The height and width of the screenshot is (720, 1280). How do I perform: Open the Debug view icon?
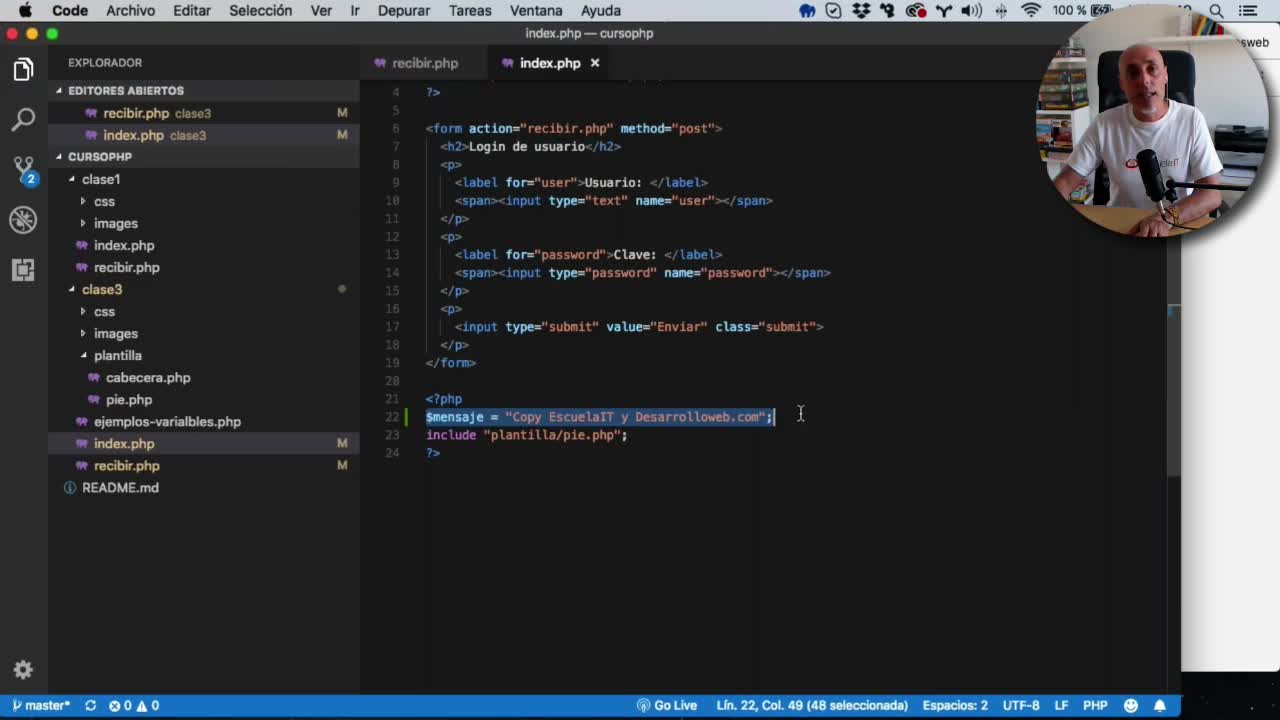[x=23, y=220]
